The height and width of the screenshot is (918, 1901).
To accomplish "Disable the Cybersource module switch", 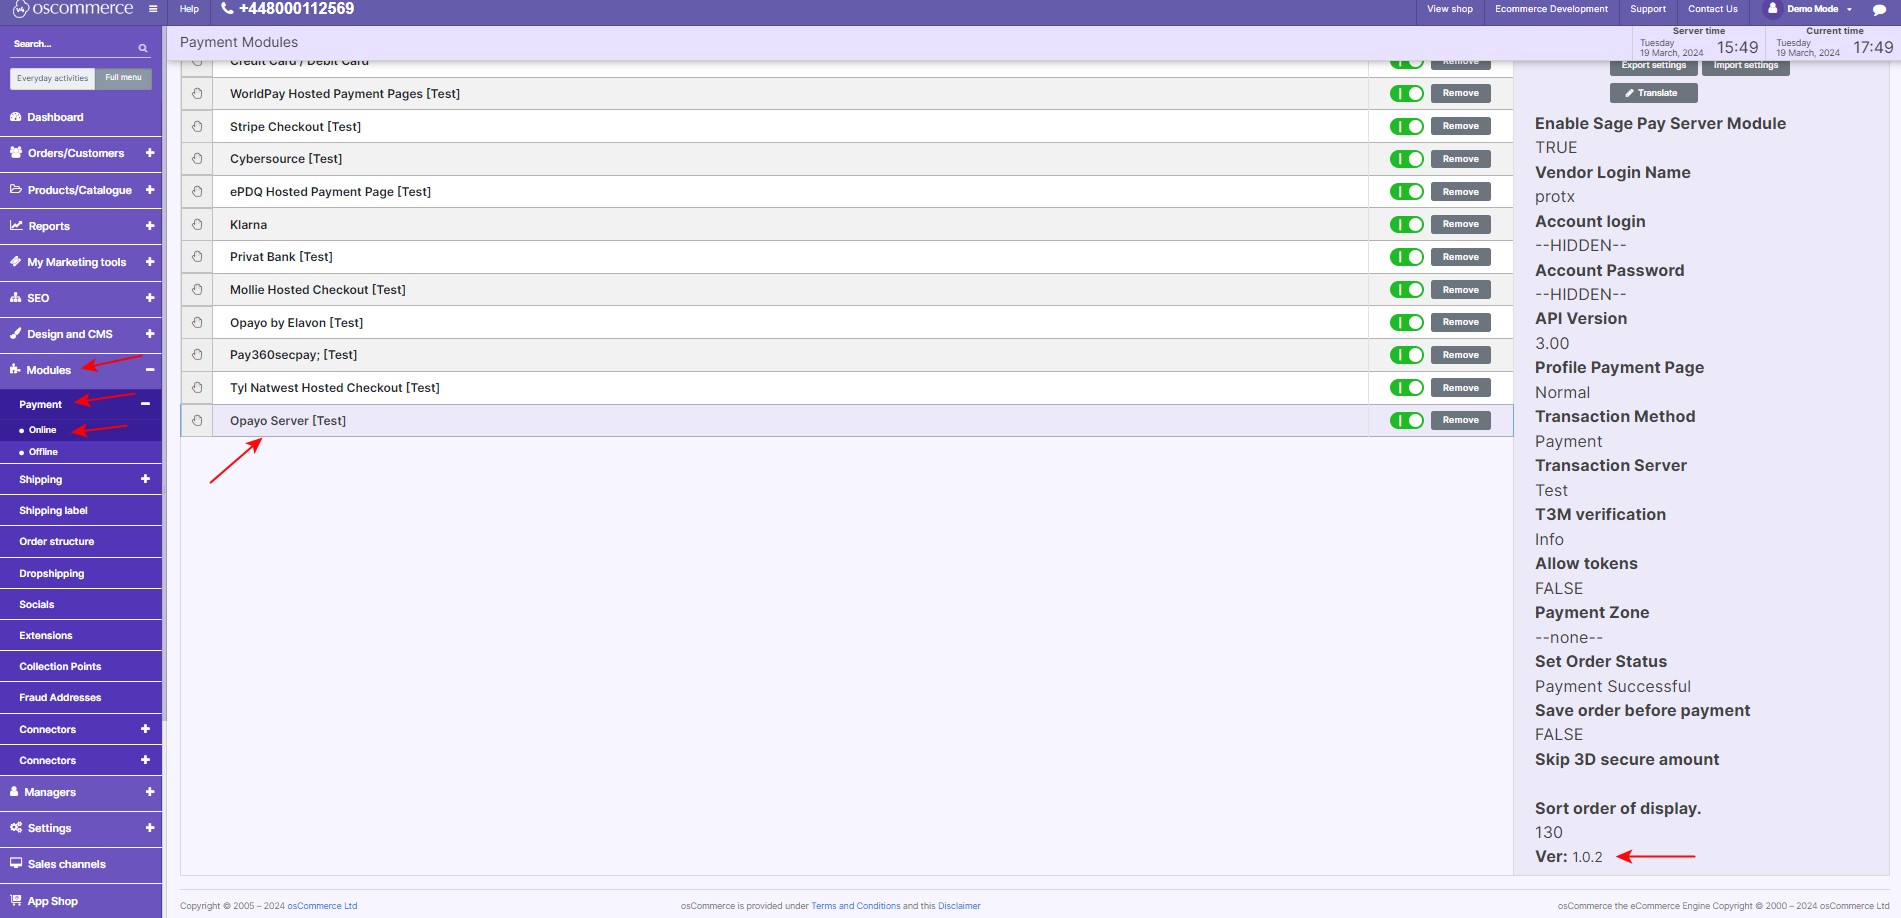I will pos(1406,159).
